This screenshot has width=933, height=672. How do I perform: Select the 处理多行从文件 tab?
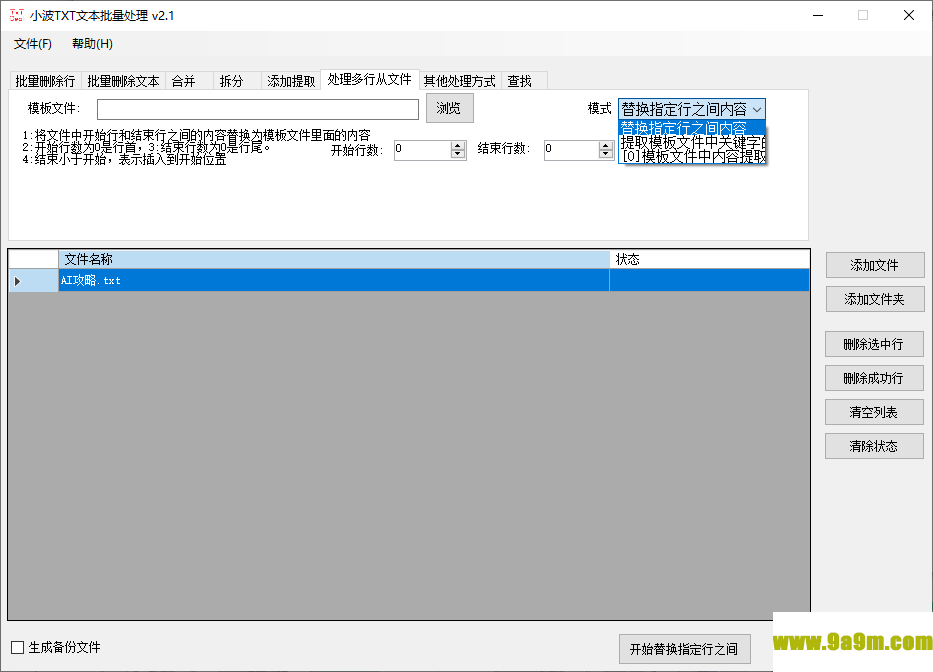[370, 79]
